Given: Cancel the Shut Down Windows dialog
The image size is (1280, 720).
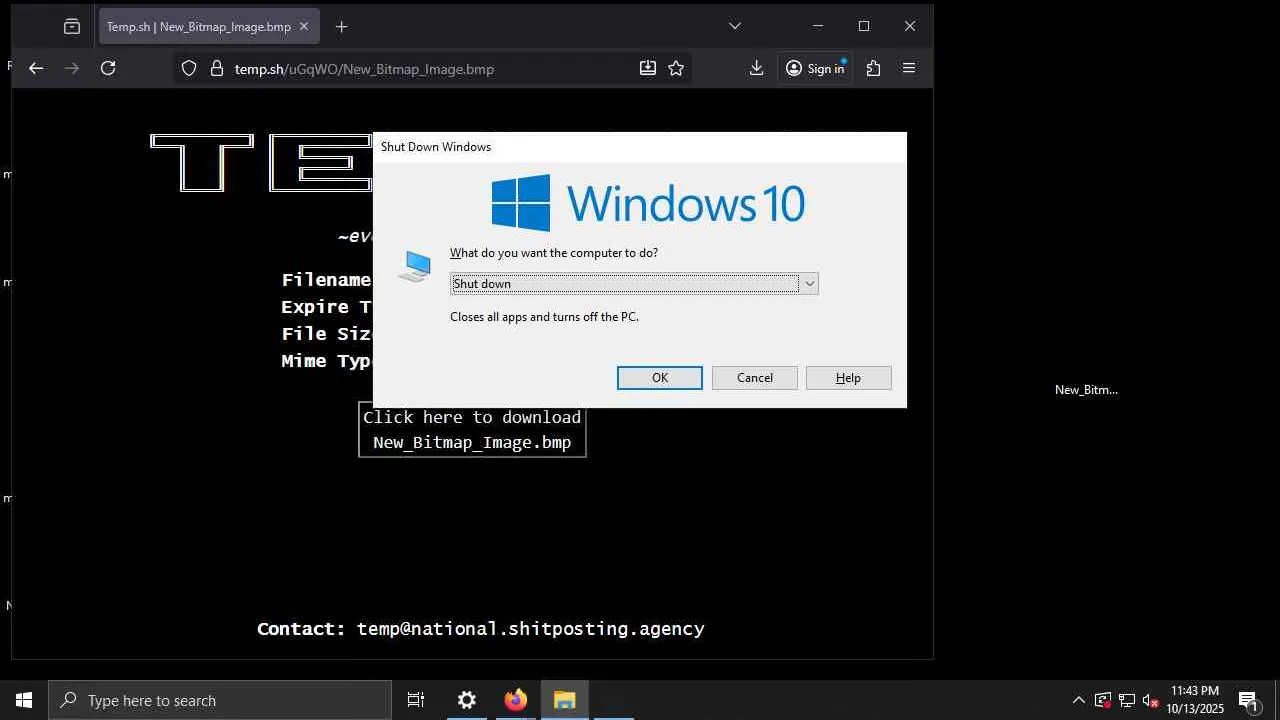Looking at the screenshot, I should 755,378.
